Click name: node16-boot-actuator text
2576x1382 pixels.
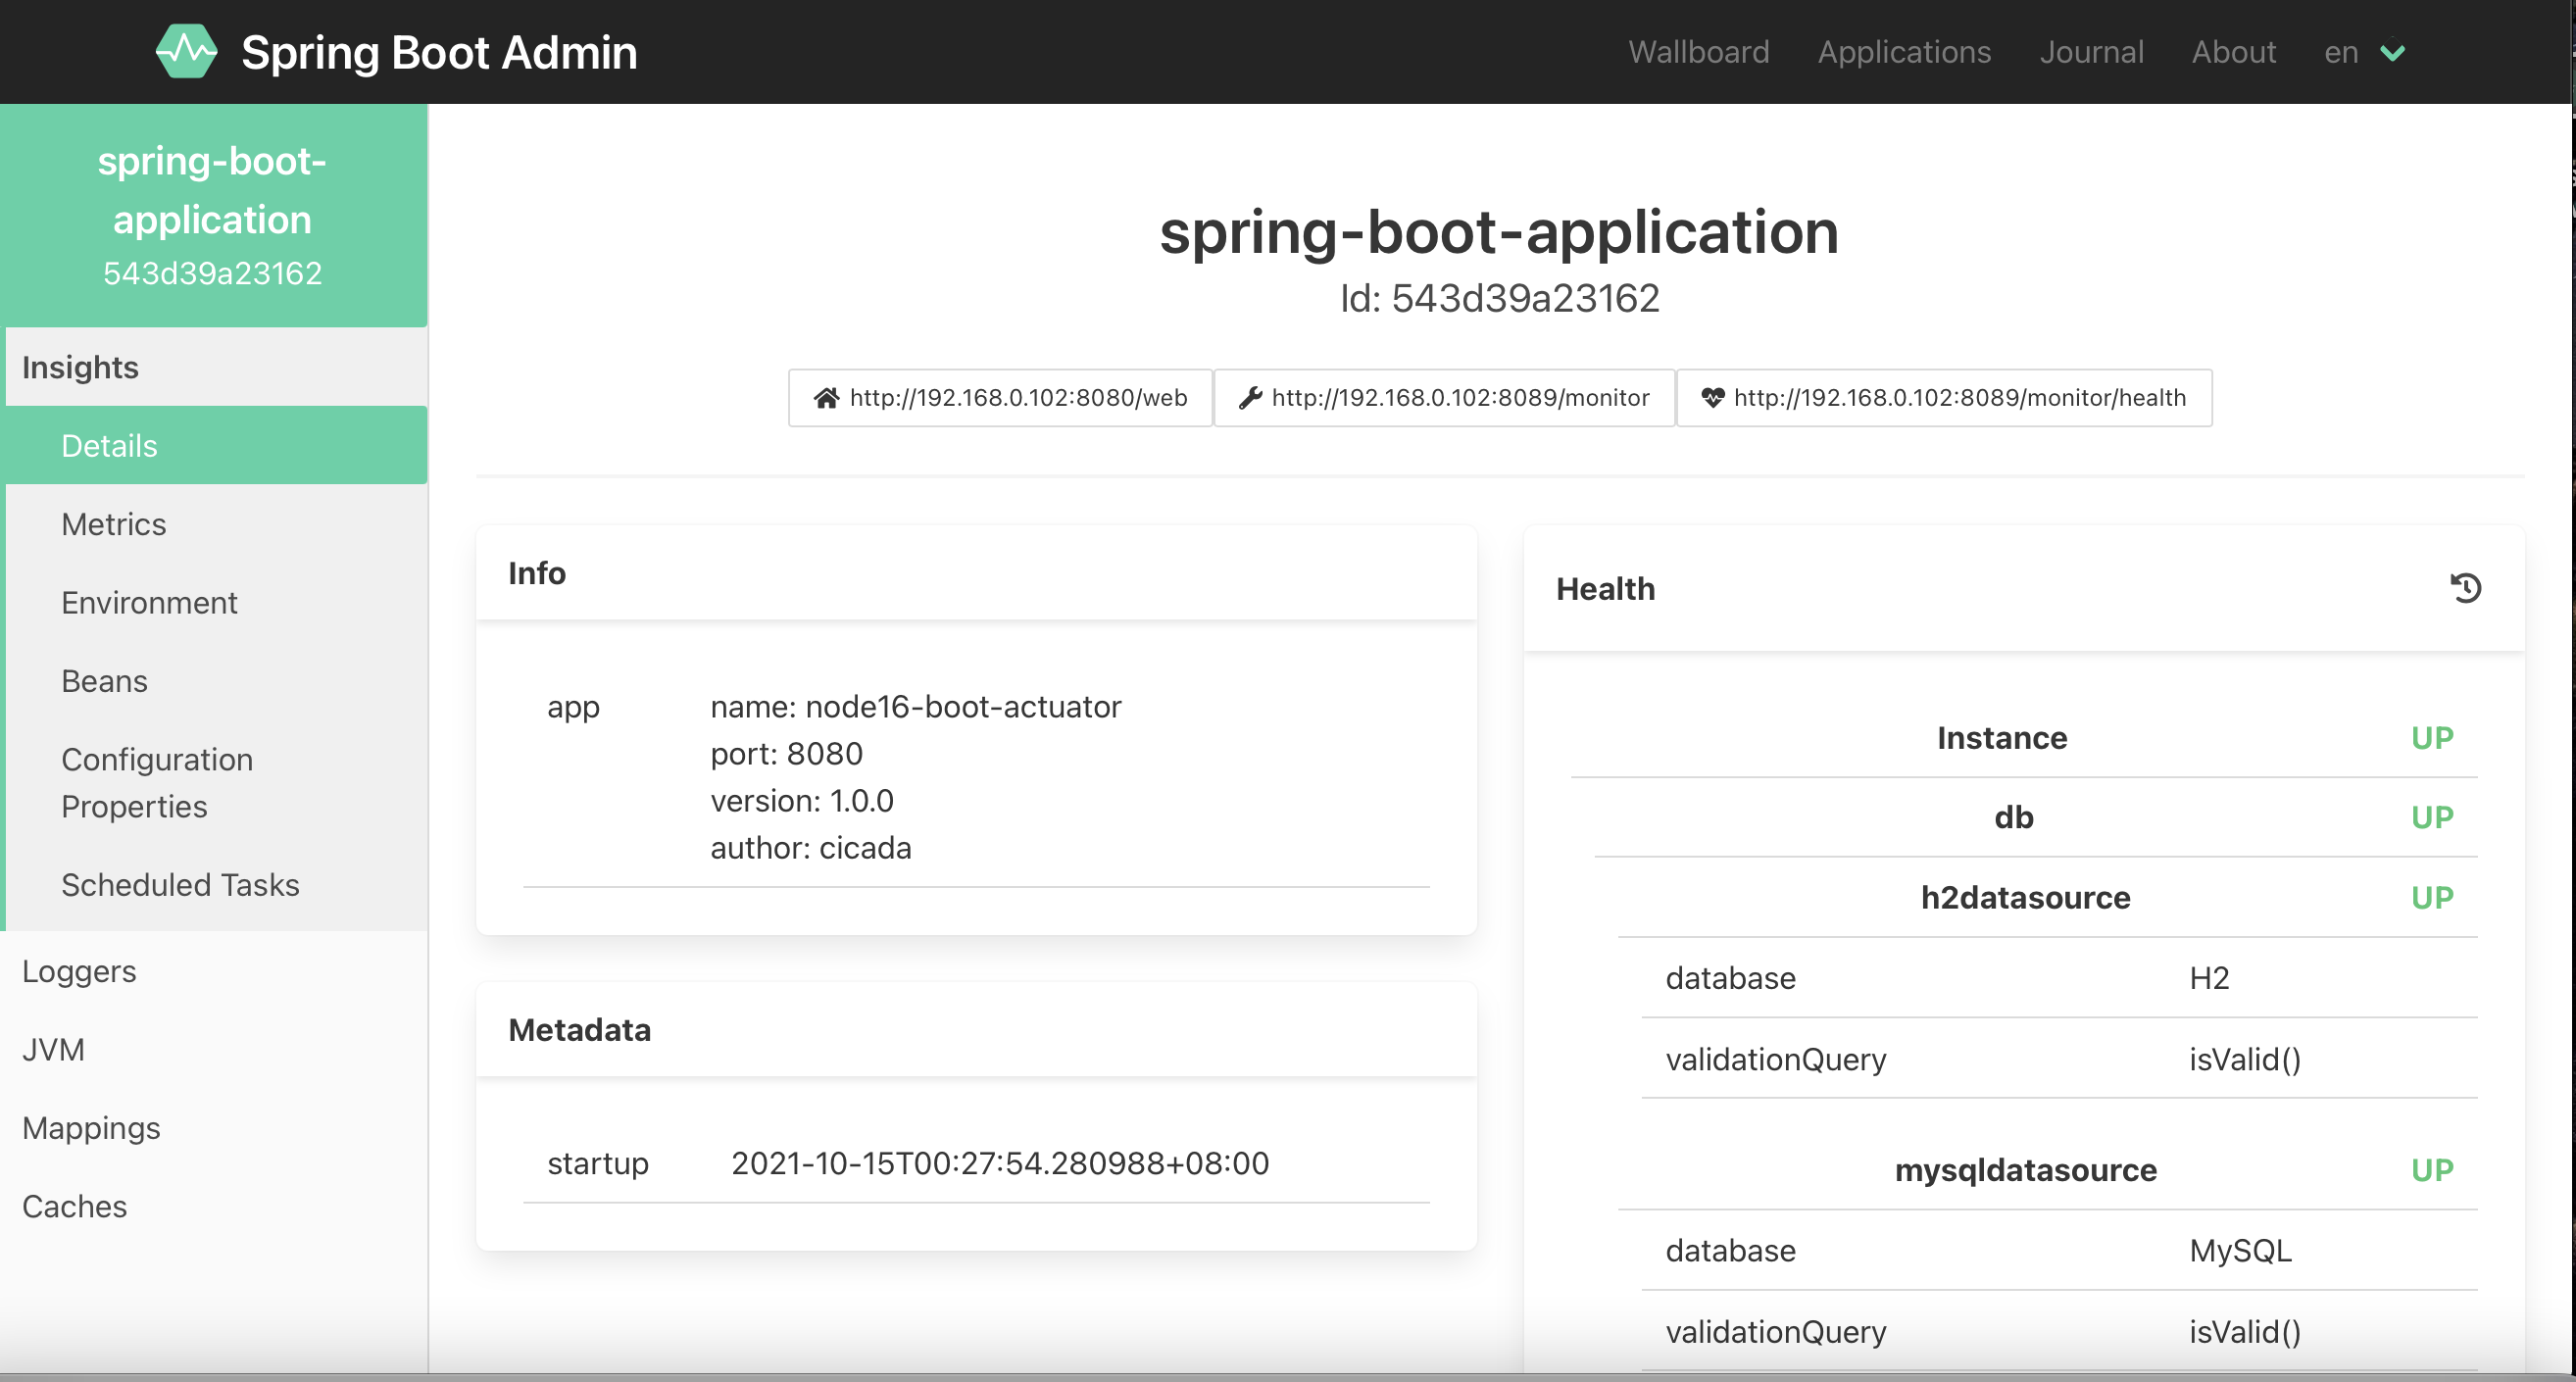coord(915,707)
